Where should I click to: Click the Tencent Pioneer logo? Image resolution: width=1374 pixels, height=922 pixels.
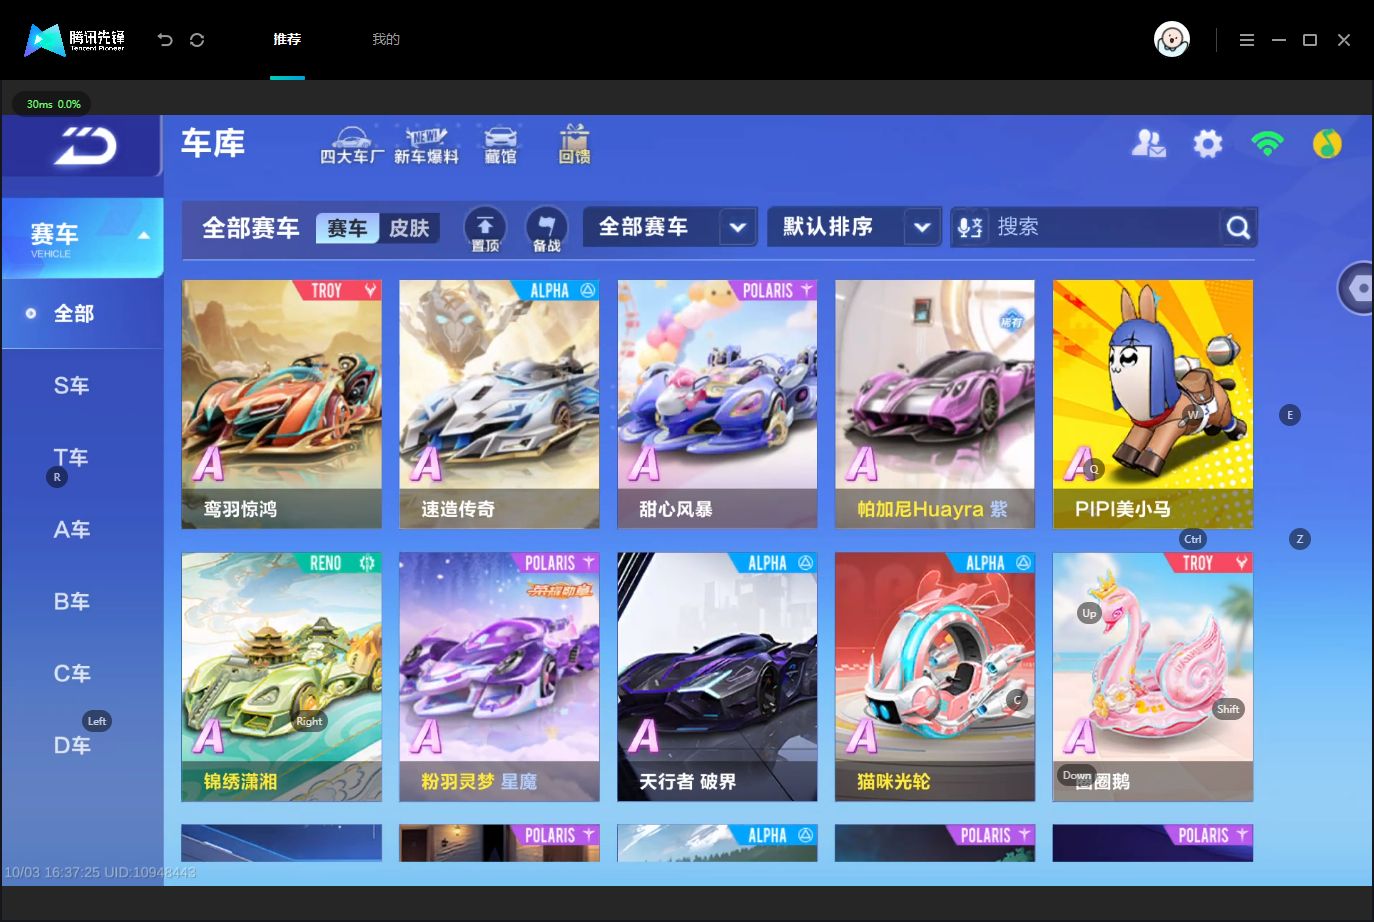pos(75,40)
